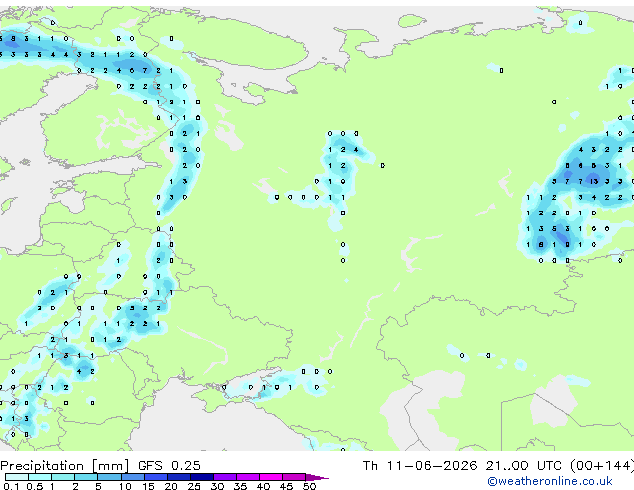634x490 pixels.
Task: Pick the 15–20 mm legend color cell
Action: 155,477
